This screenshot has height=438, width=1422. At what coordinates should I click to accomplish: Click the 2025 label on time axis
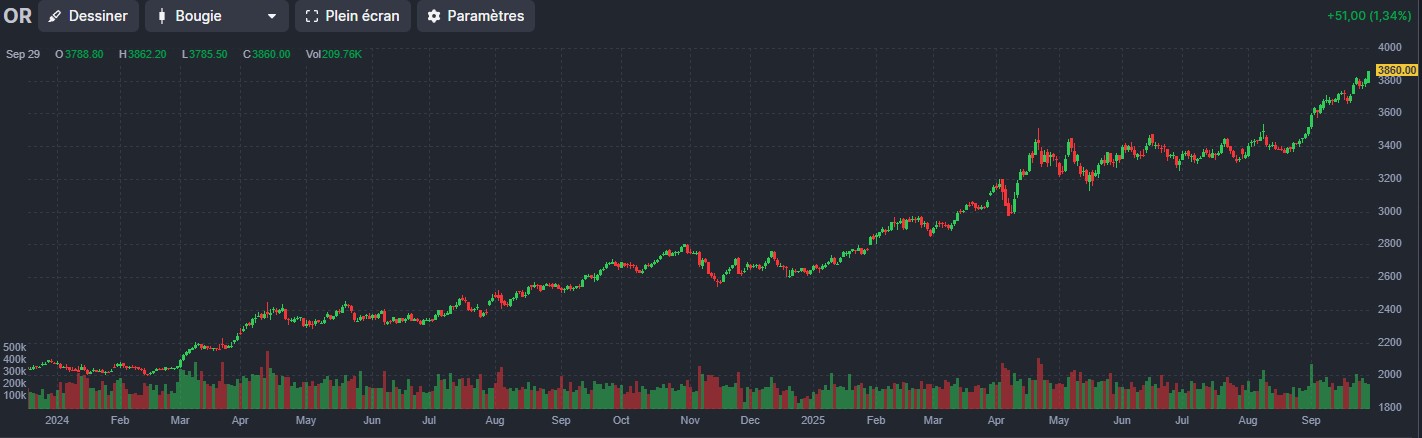pyautogui.click(x=815, y=423)
